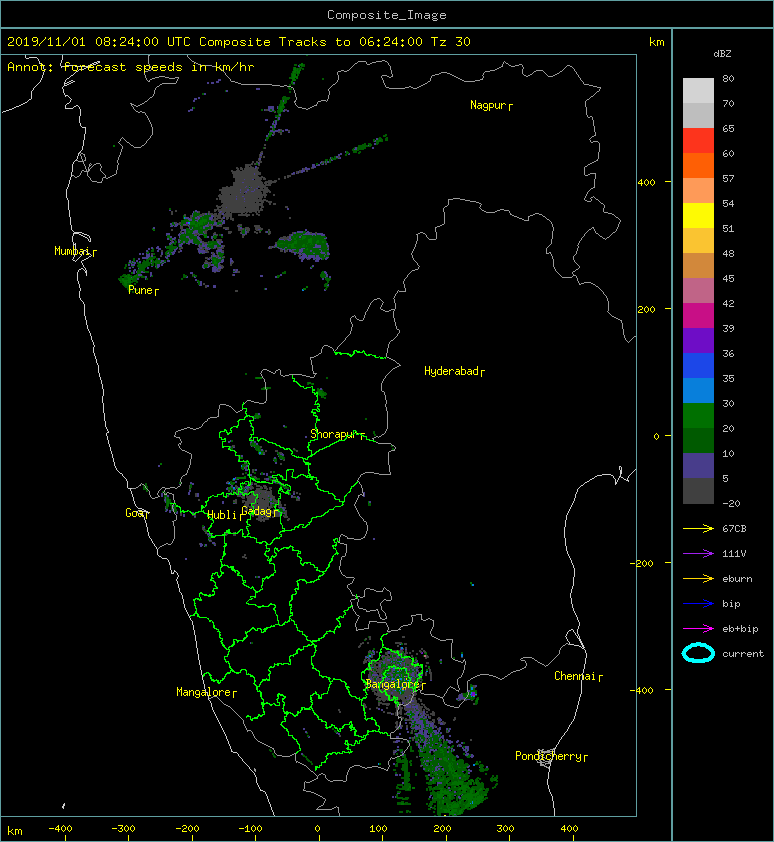This screenshot has height=842, width=774.
Task: Click the blue 36 dBZ color swatch
Action: (698, 365)
